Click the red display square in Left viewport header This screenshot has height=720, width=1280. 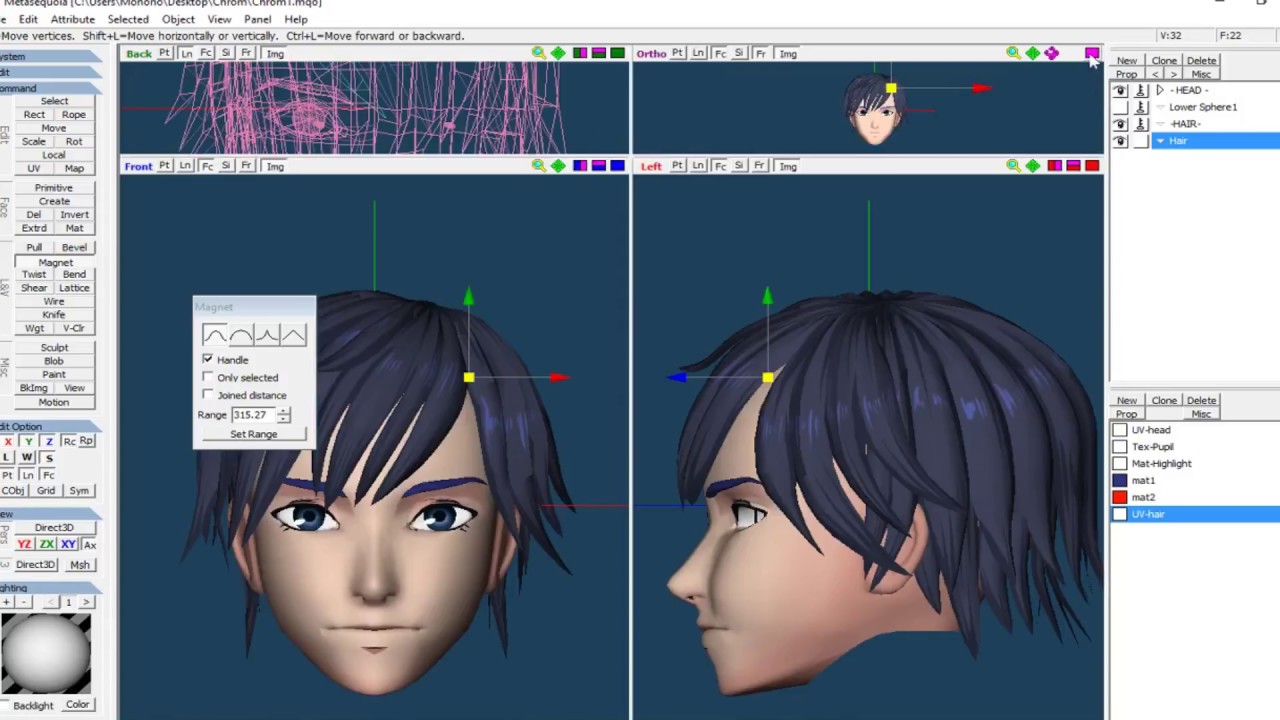coord(1091,166)
